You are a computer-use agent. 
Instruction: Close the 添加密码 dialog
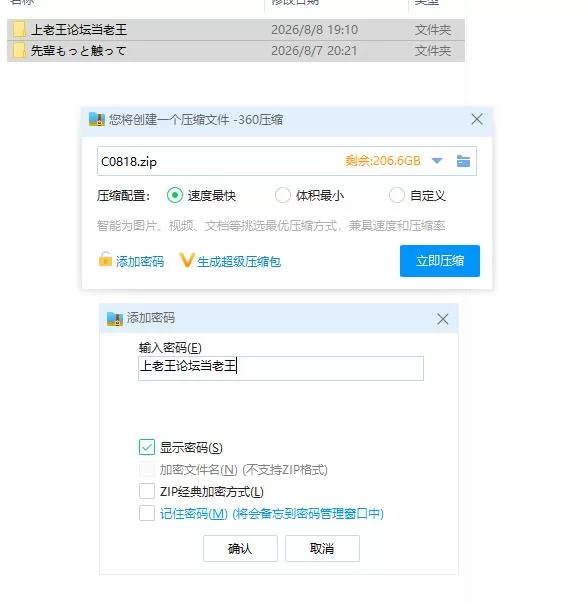click(443, 319)
